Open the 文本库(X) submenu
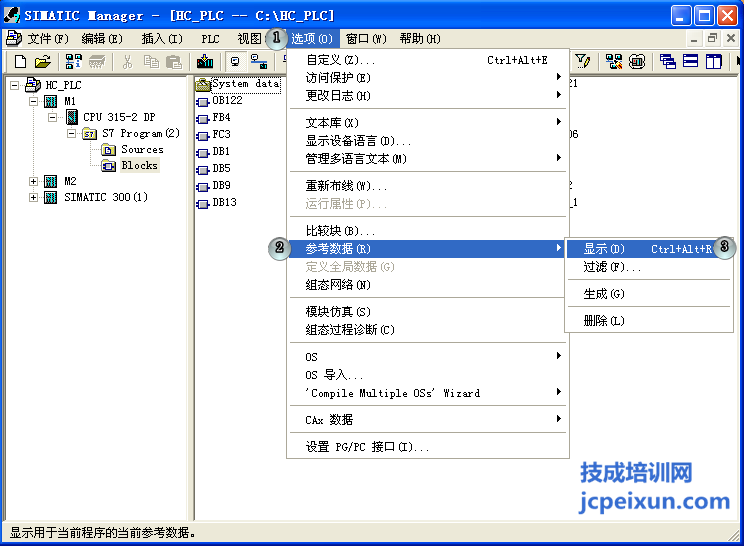This screenshot has width=744, height=546. 428,122
